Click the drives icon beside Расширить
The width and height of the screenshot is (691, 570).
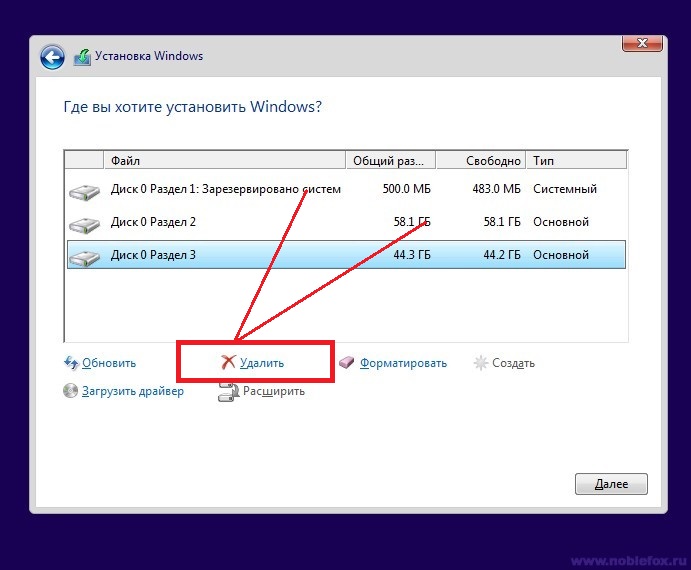tap(228, 392)
